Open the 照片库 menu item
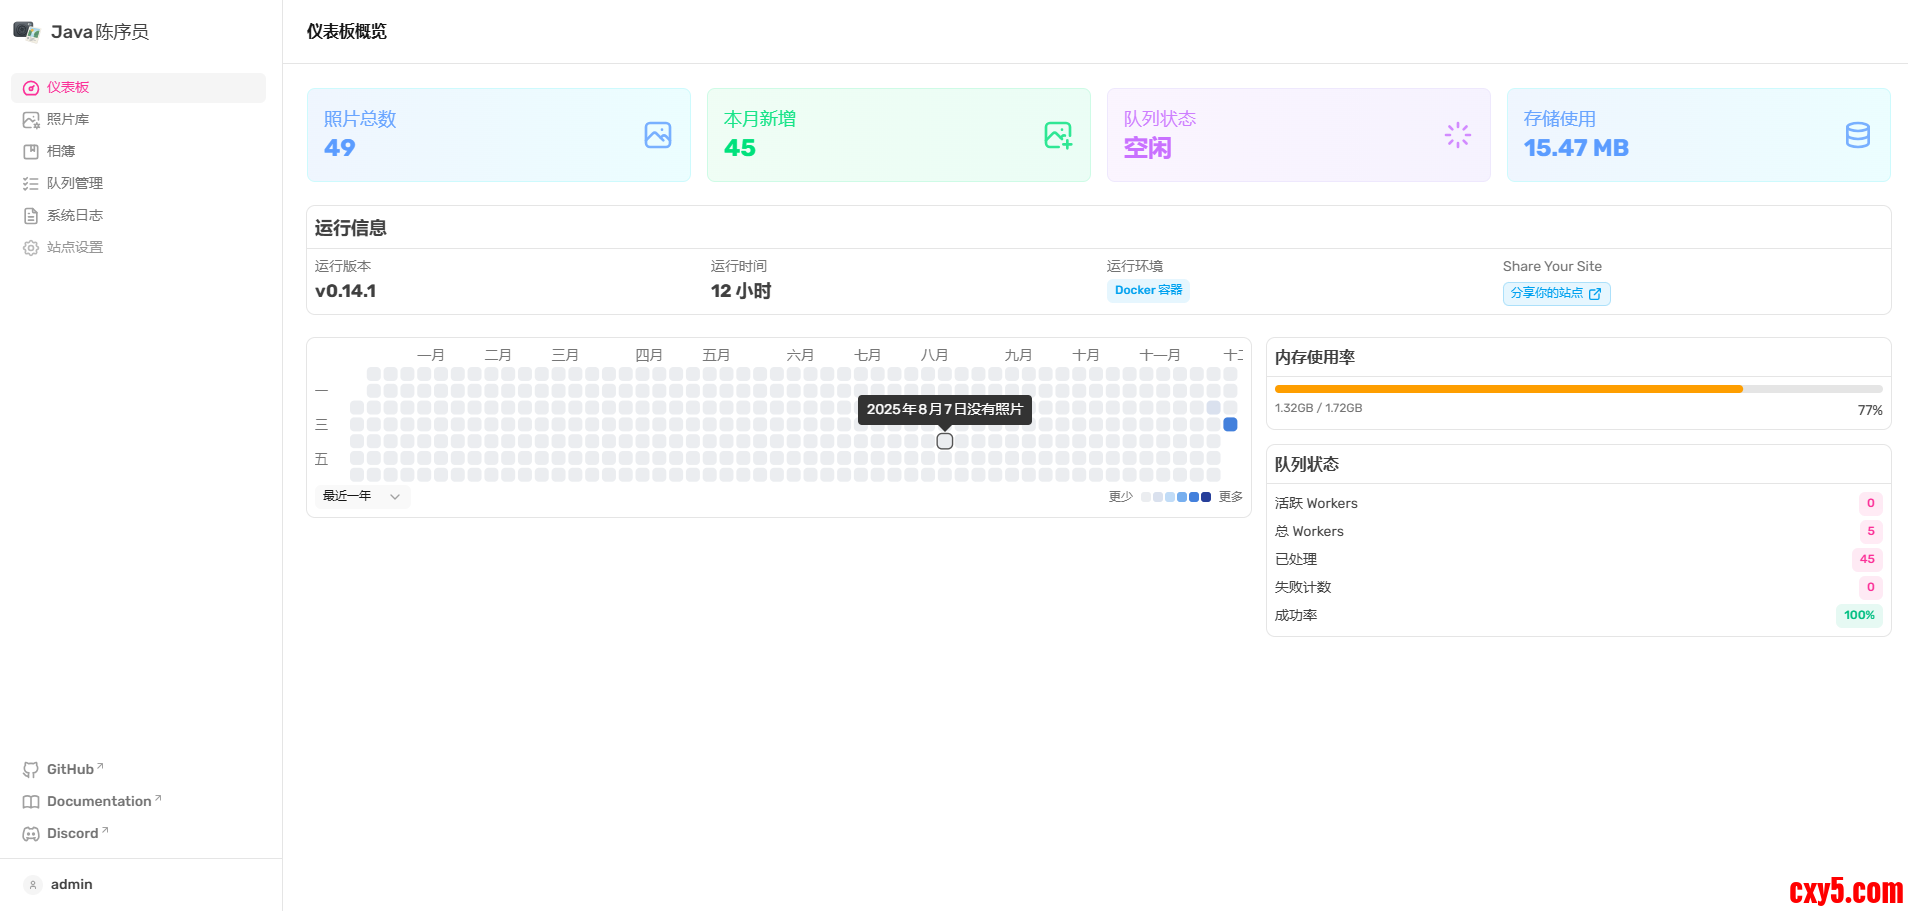Screen dimensions: 1908x911 point(68,120)
